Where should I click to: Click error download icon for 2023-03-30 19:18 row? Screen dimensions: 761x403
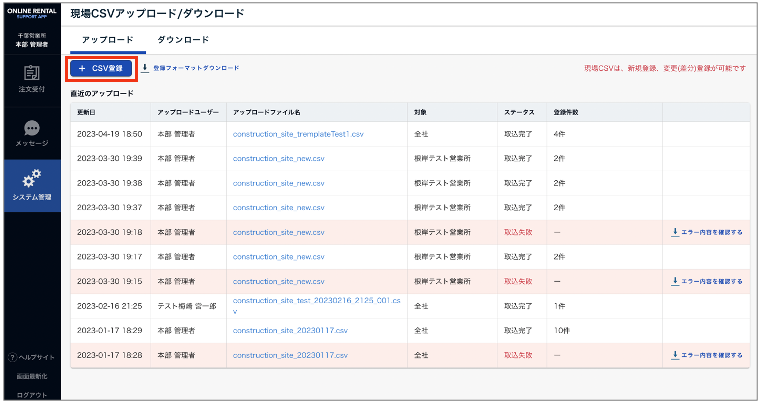[676, 232]
